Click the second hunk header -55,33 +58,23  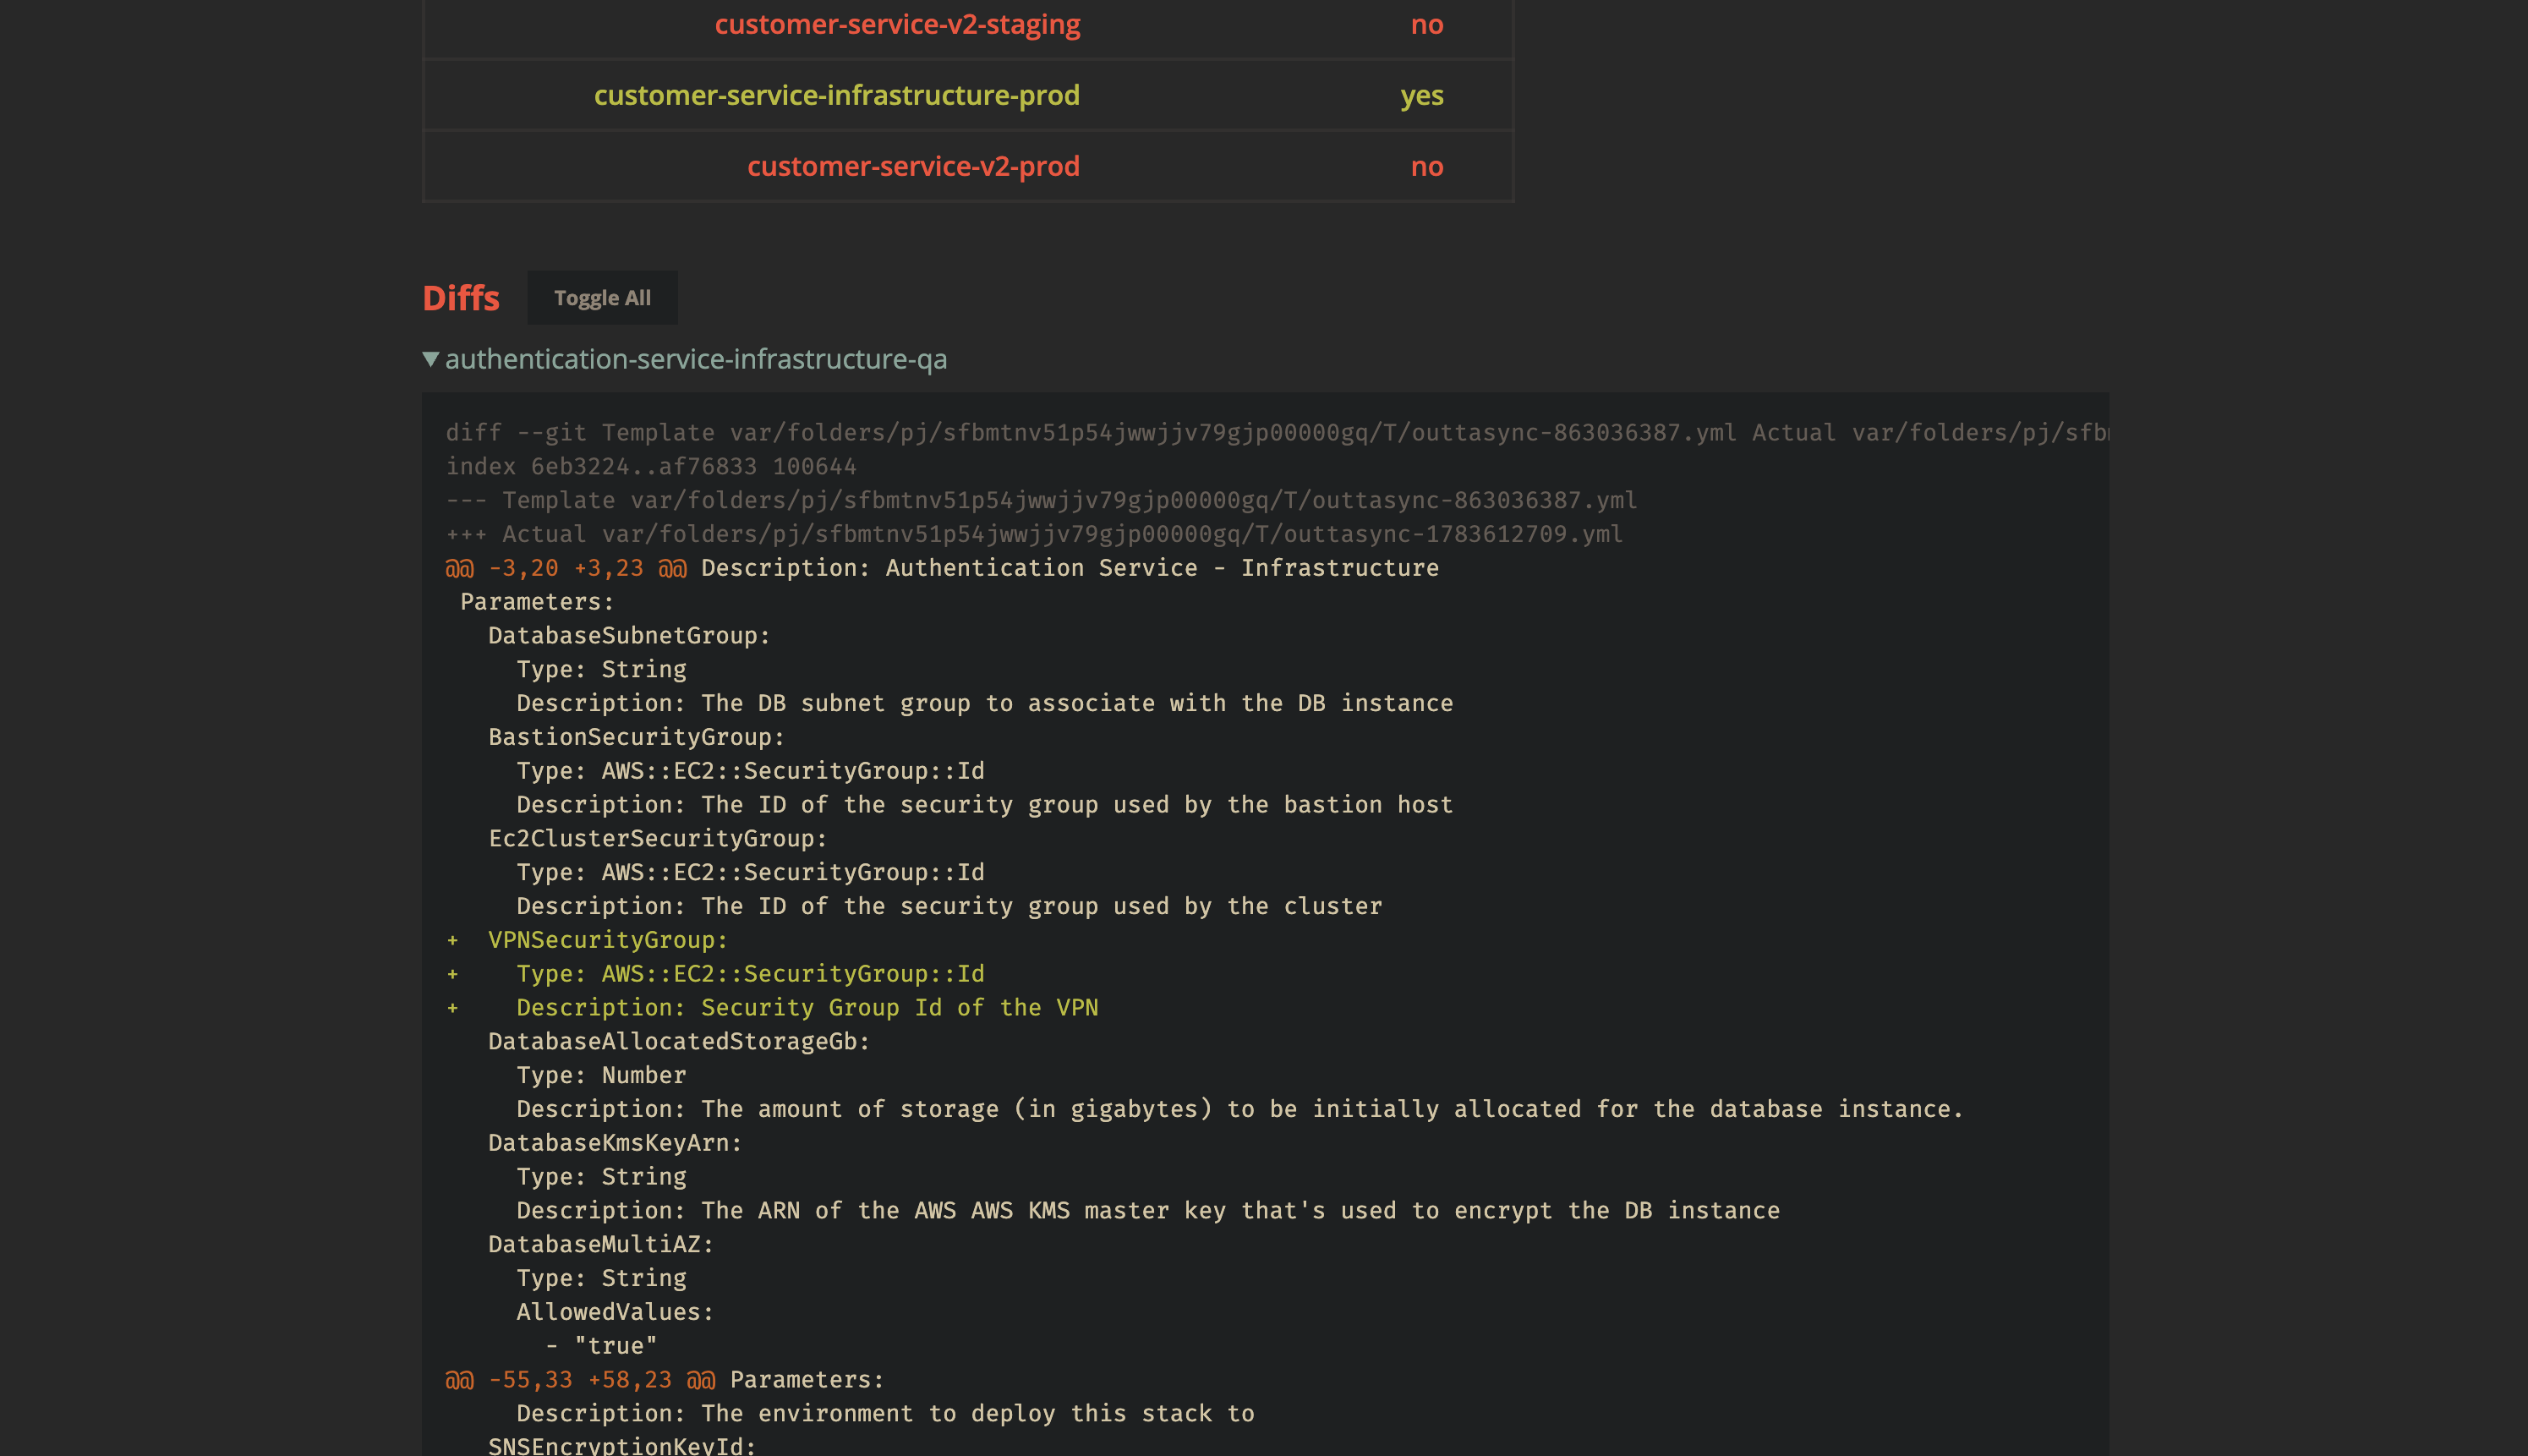580,1380
